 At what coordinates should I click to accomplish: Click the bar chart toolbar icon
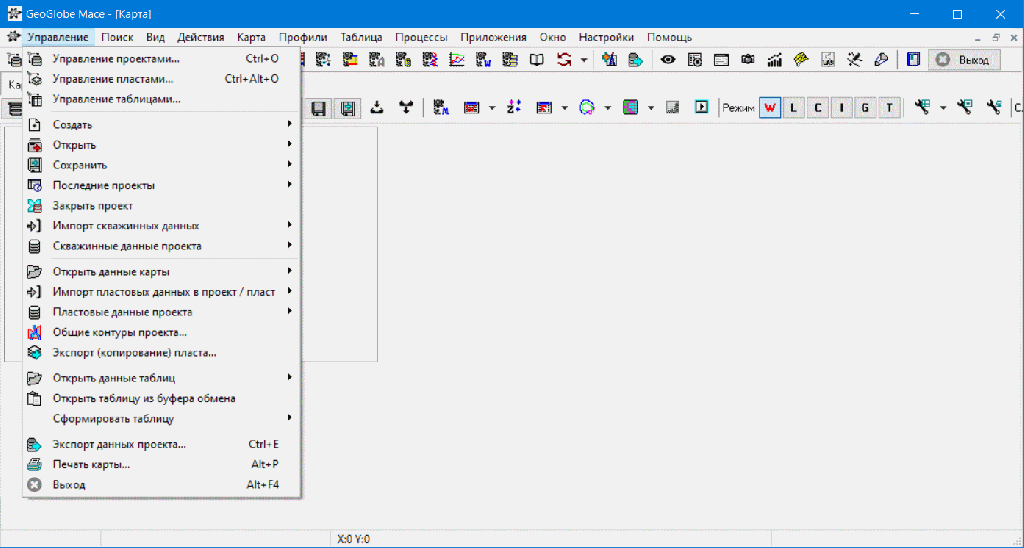[774, 60]
